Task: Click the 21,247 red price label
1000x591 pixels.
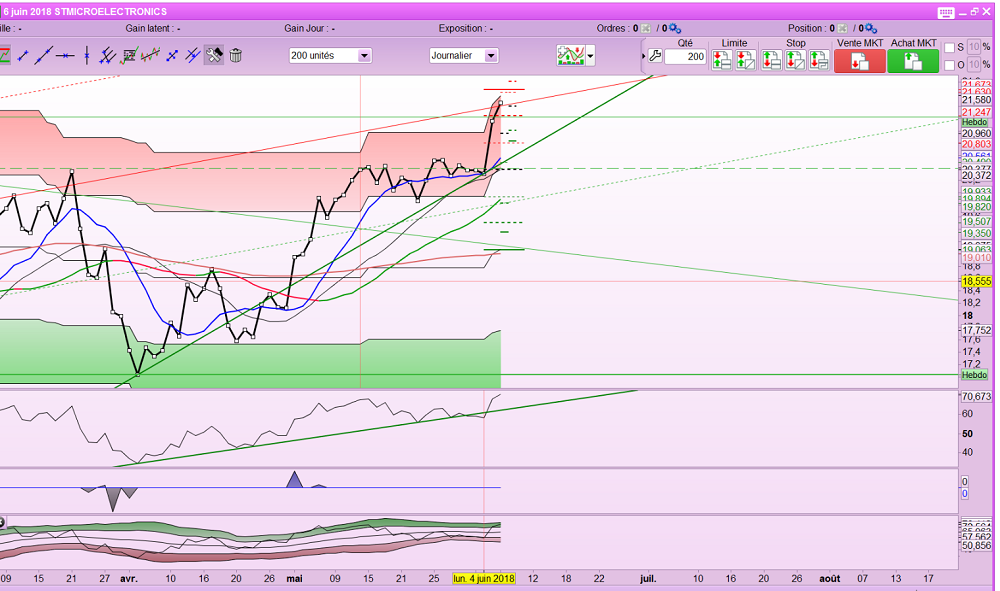Action: coord(976,112)
